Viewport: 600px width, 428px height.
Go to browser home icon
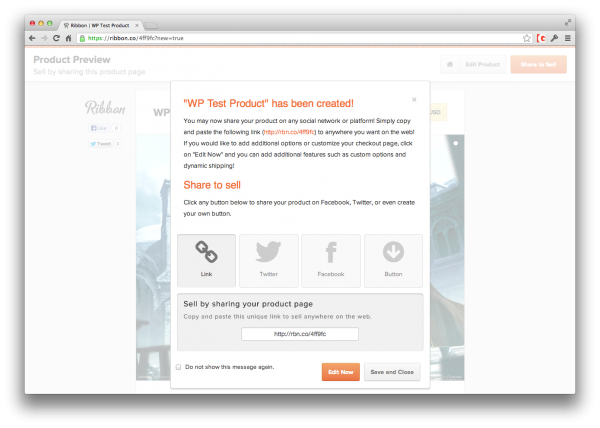click(68, 38)
